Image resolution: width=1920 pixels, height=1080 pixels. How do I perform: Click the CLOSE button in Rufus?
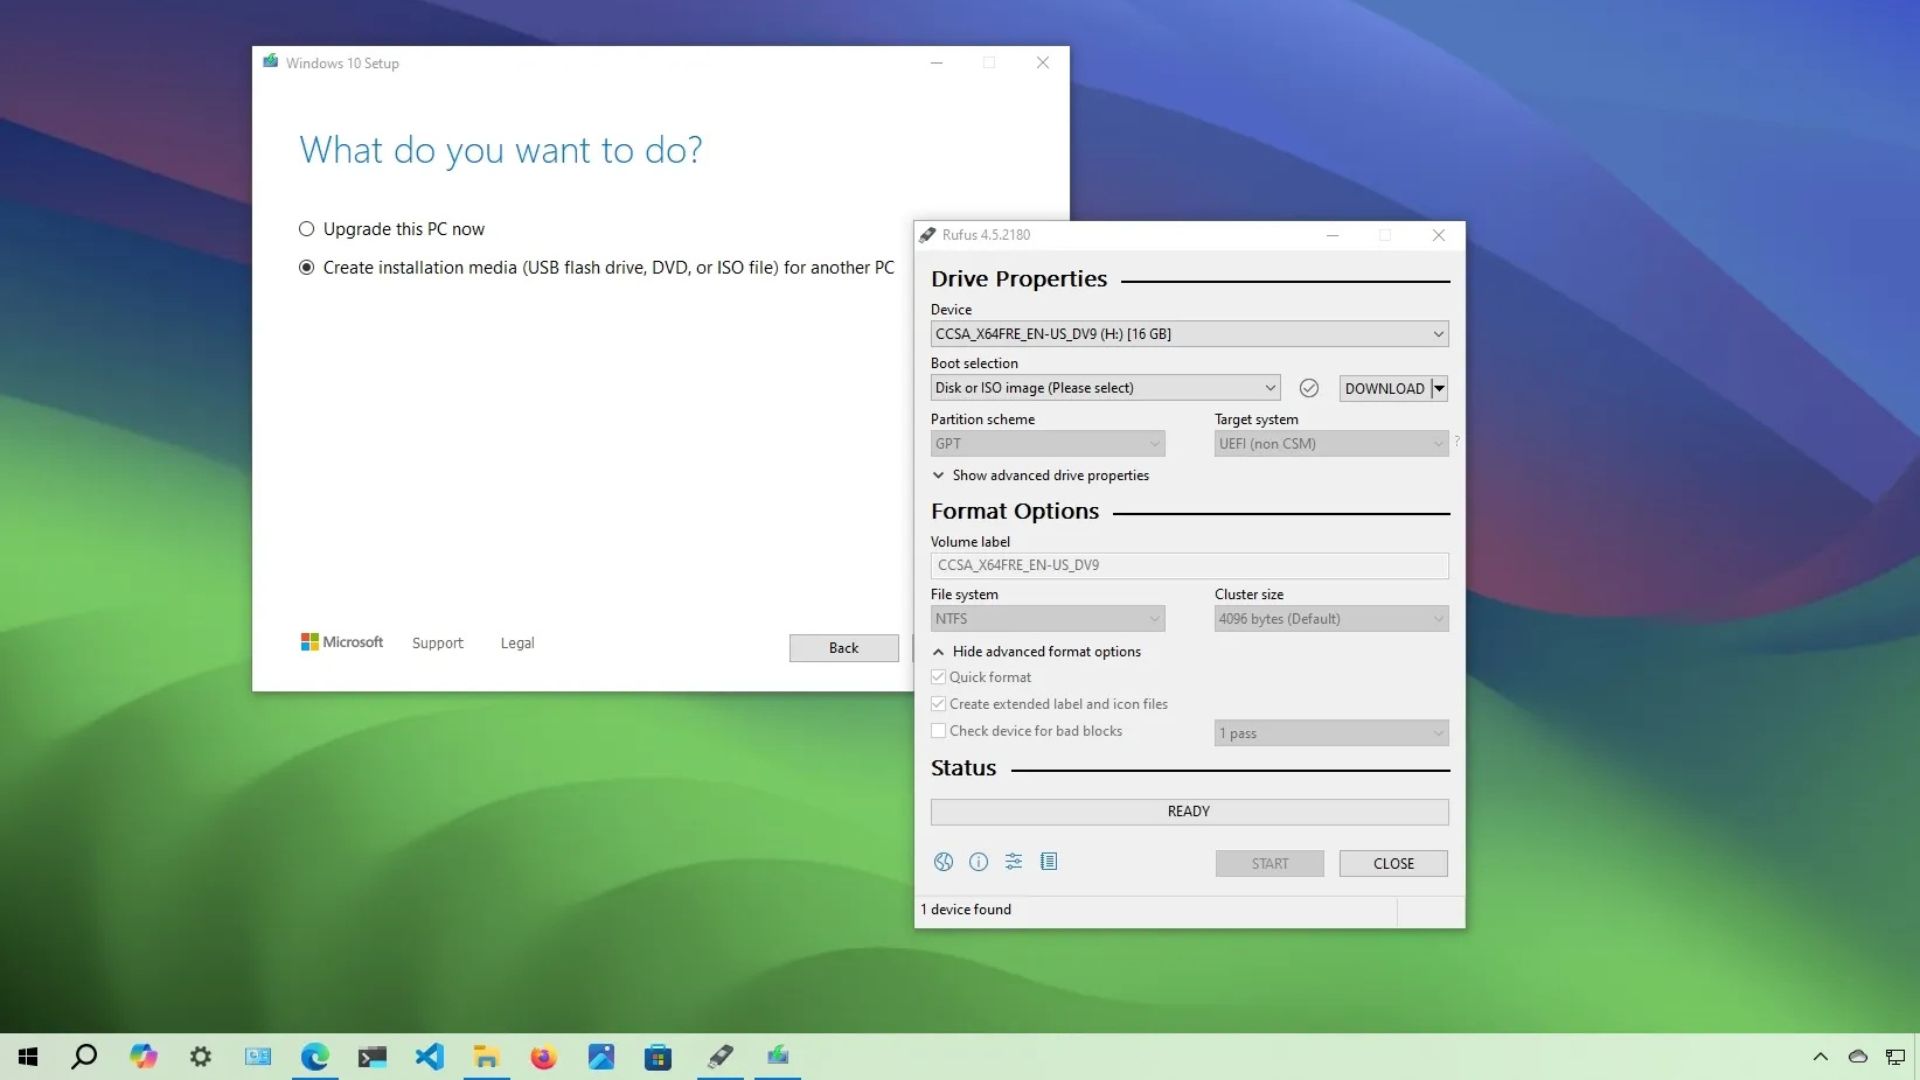(x=1393, y=864)
